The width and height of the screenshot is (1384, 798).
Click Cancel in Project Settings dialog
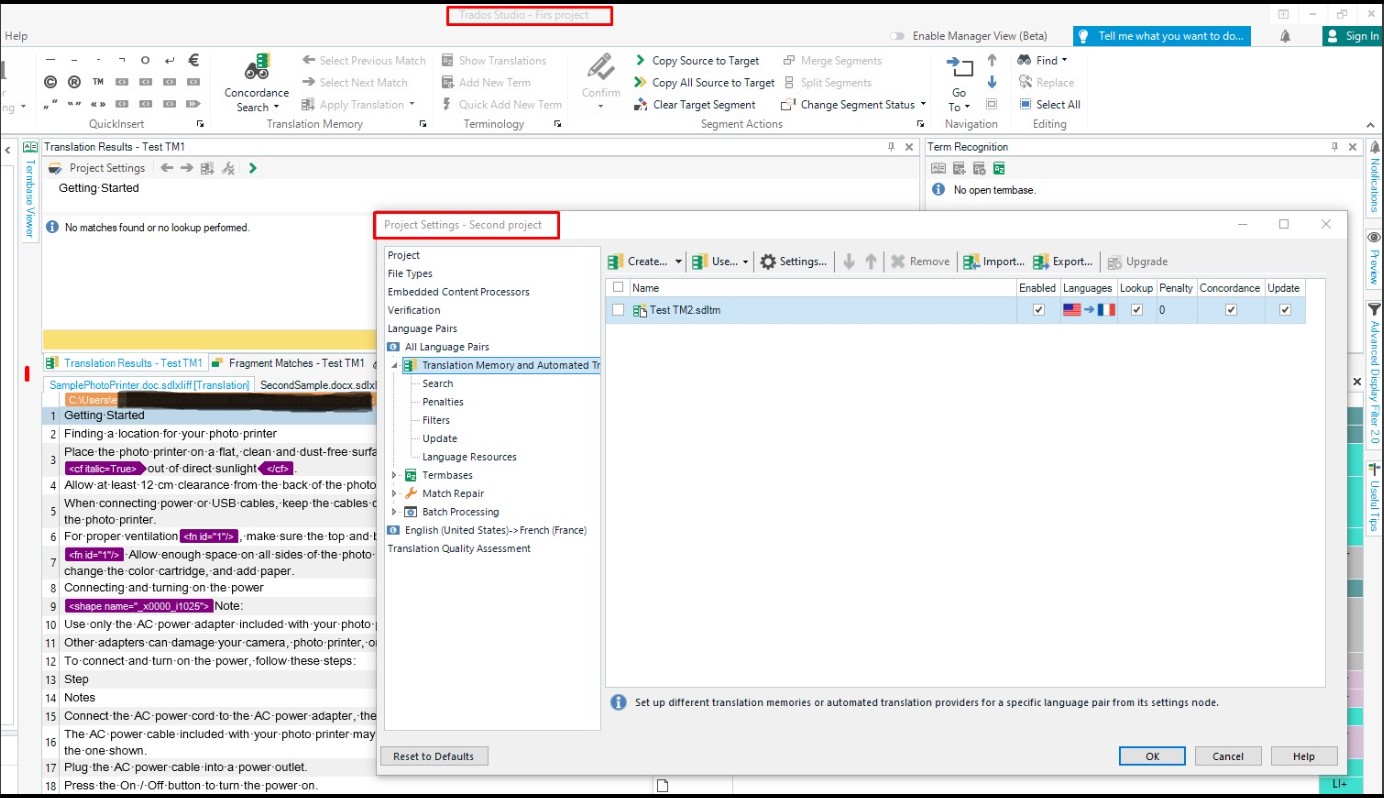(1228, 756)
